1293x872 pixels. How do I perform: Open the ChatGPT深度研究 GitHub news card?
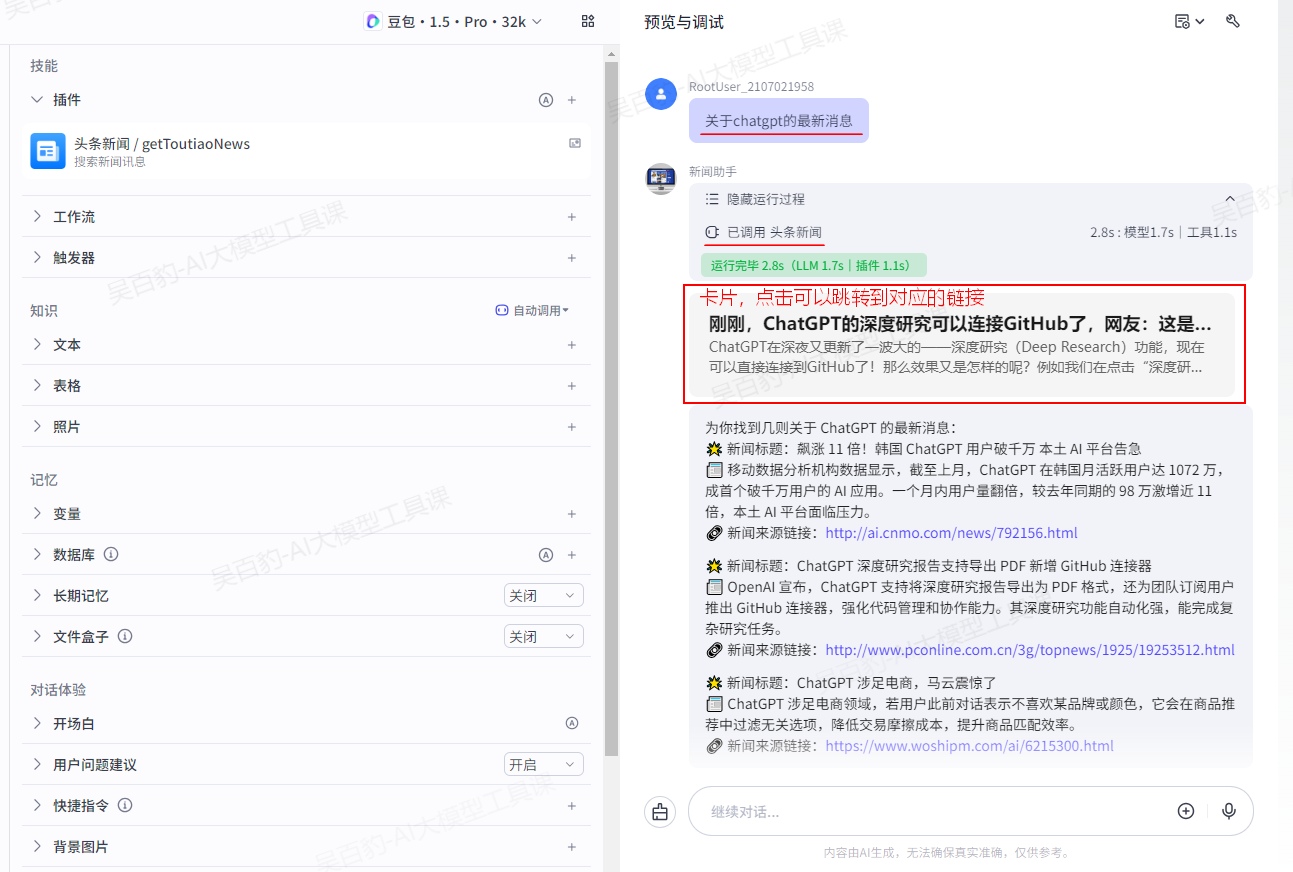[x=961, y=346]
